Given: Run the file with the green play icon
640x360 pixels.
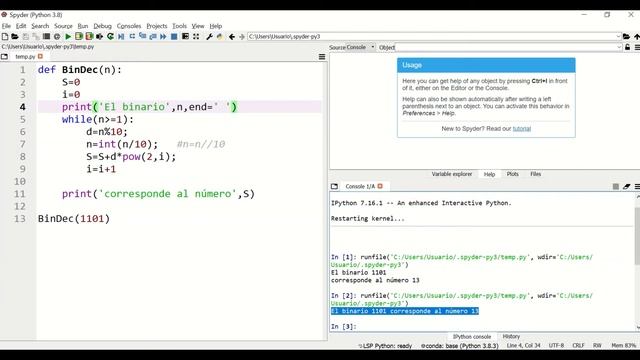Looking at the screenshot, I should click(68, 37).
